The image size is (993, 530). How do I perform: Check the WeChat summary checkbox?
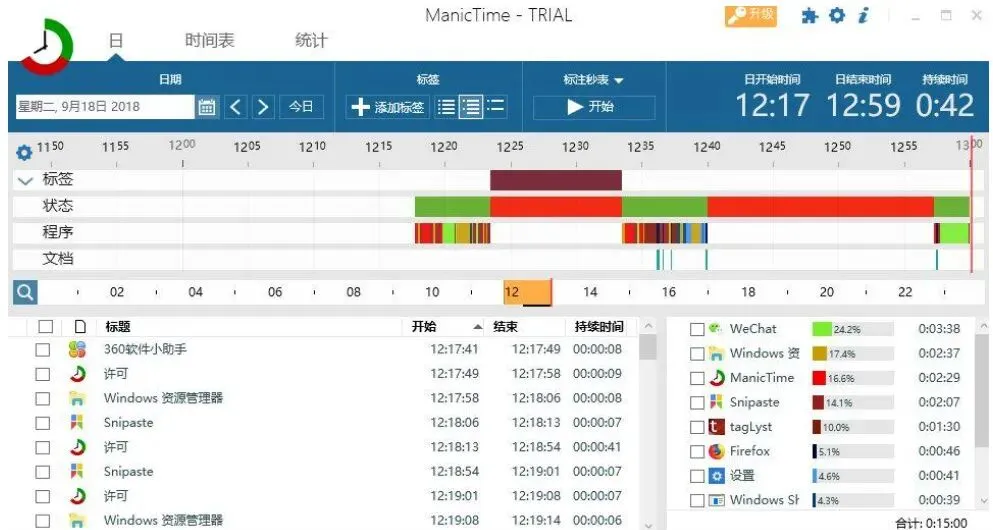697,329
